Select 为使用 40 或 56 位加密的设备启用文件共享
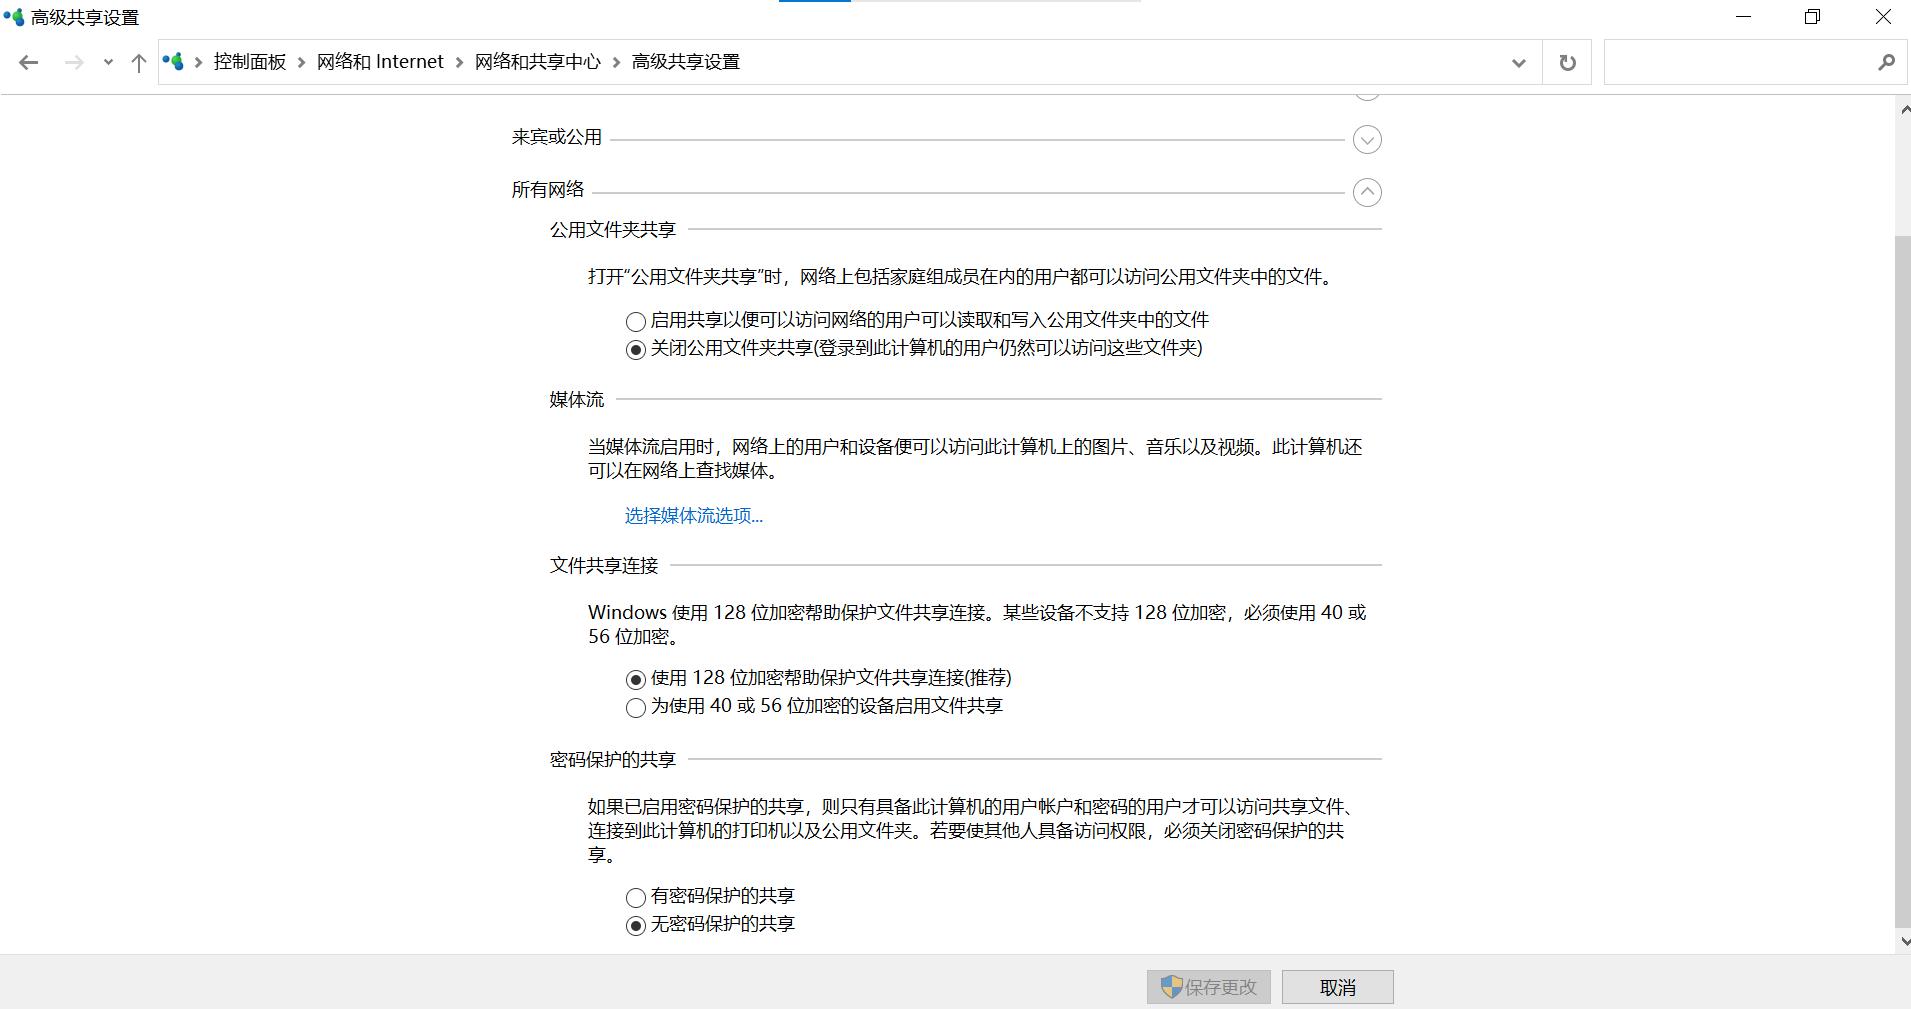Image resolution: width=1911 pixels, height=1009 pixels. pyautogui.click(x=635, y=707)
